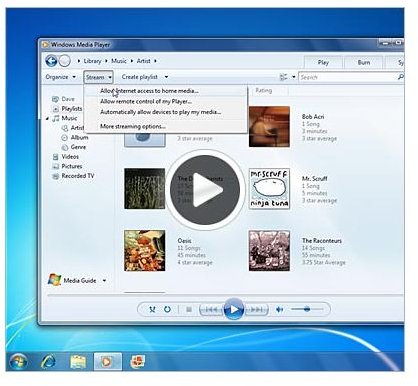Click Artist in the breadcrumb

point(143,61)
